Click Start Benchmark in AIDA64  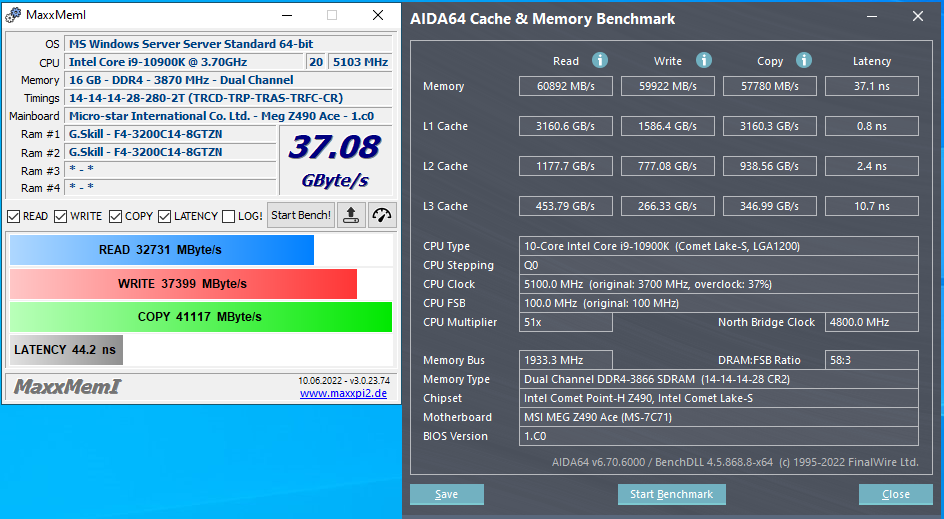point(671,494)
